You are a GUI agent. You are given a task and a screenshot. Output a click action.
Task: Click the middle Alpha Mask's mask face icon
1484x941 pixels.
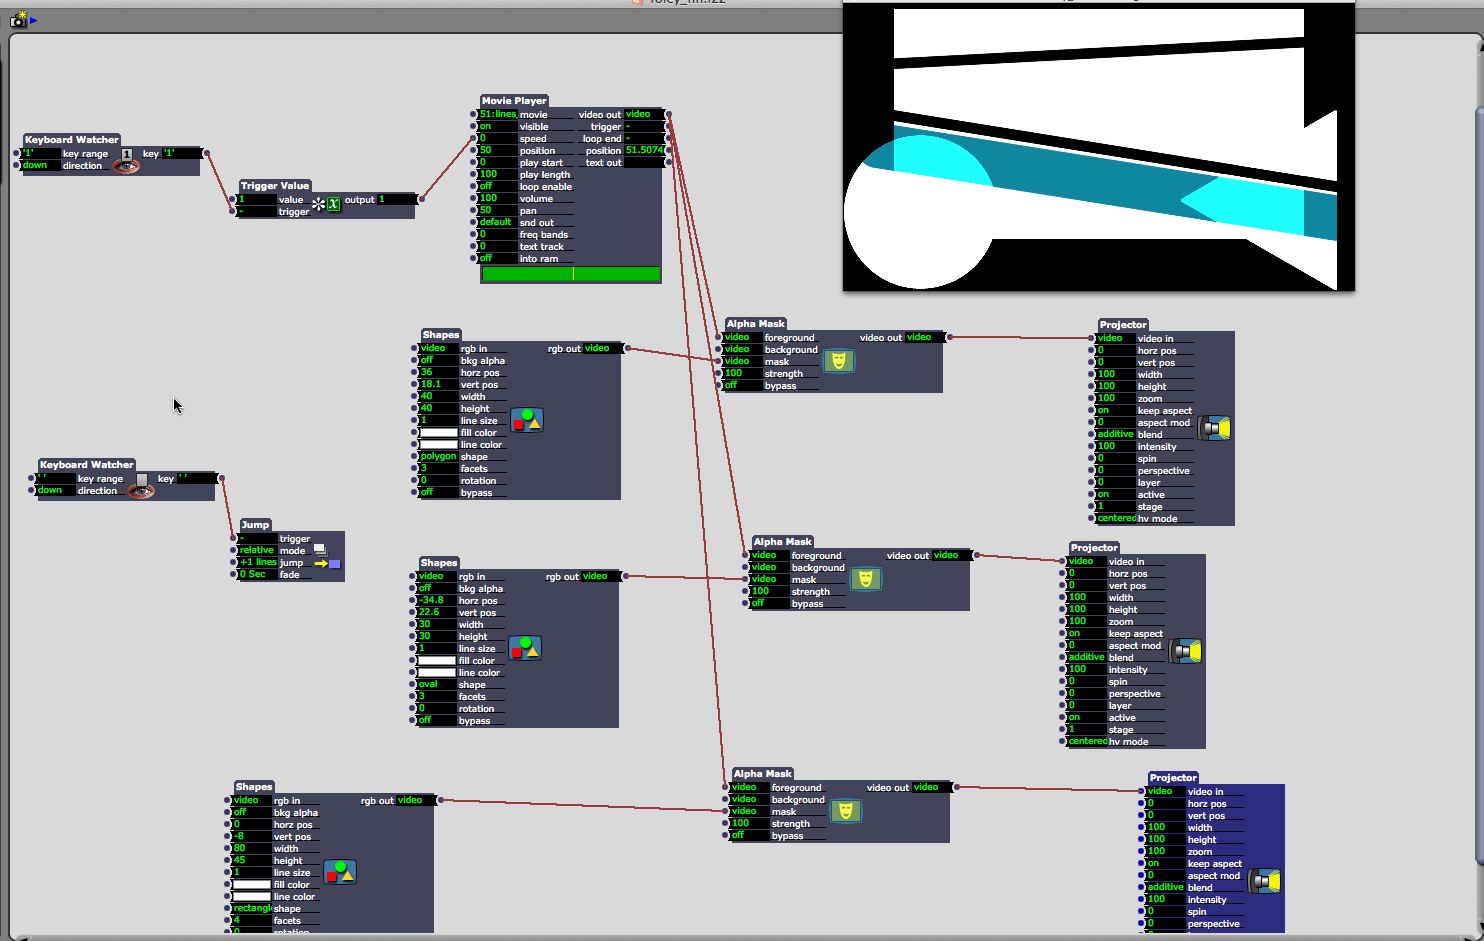point(865,579)
